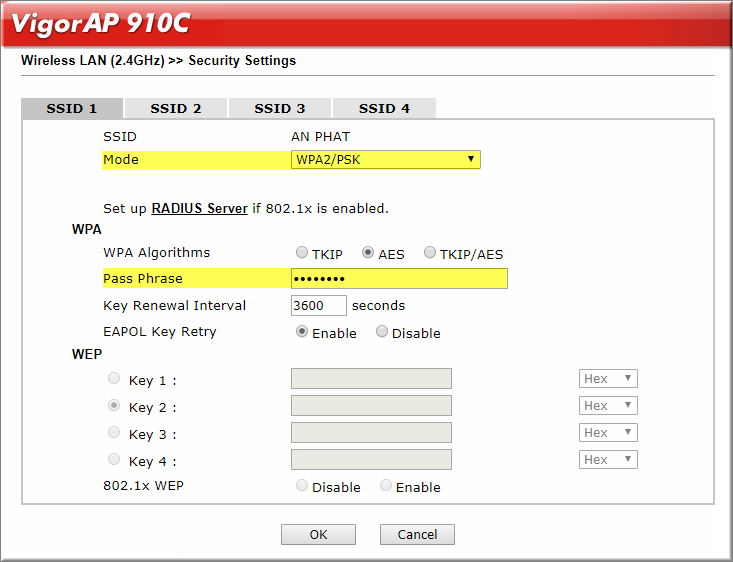This screenshot has width=733, height=562.
Task: Click the Key 2 text field
Action: coord(371,405)
